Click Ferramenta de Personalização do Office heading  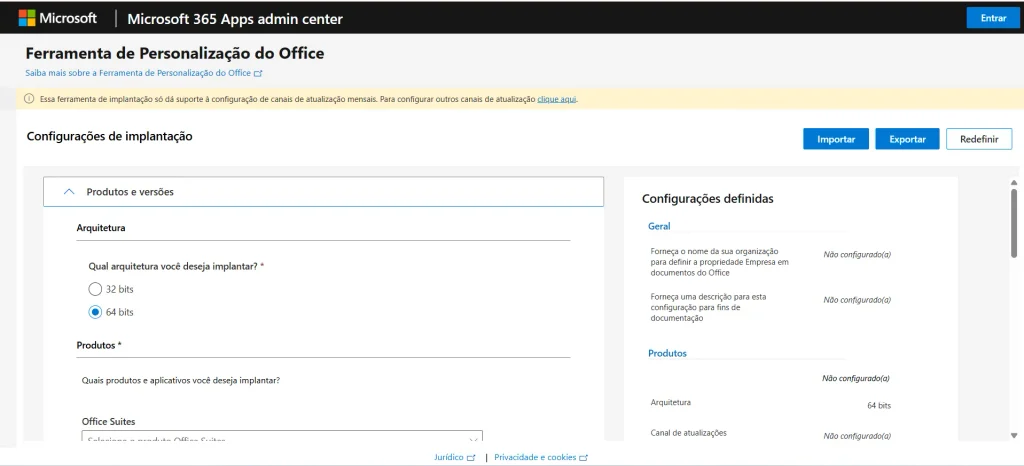tap(175, 54)
